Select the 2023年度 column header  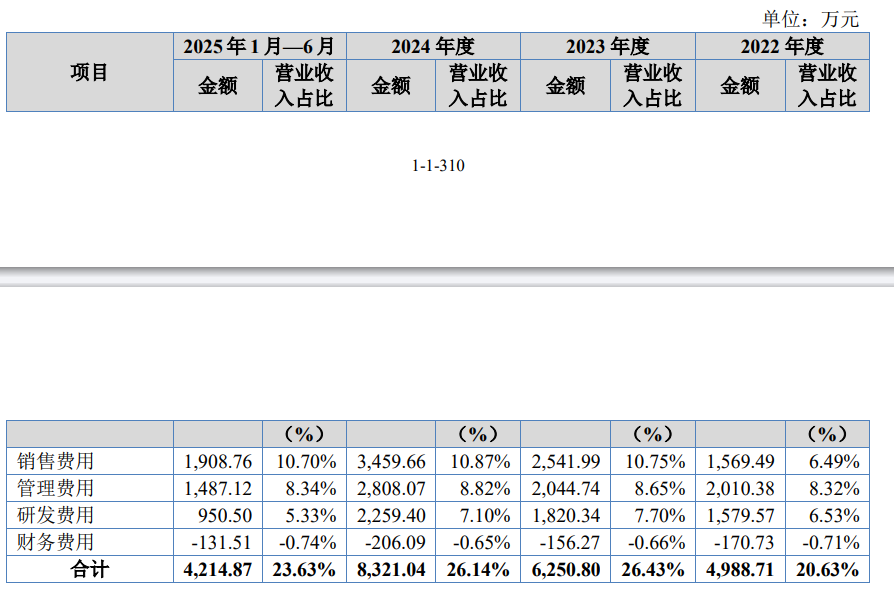click(x=607, y=46)
